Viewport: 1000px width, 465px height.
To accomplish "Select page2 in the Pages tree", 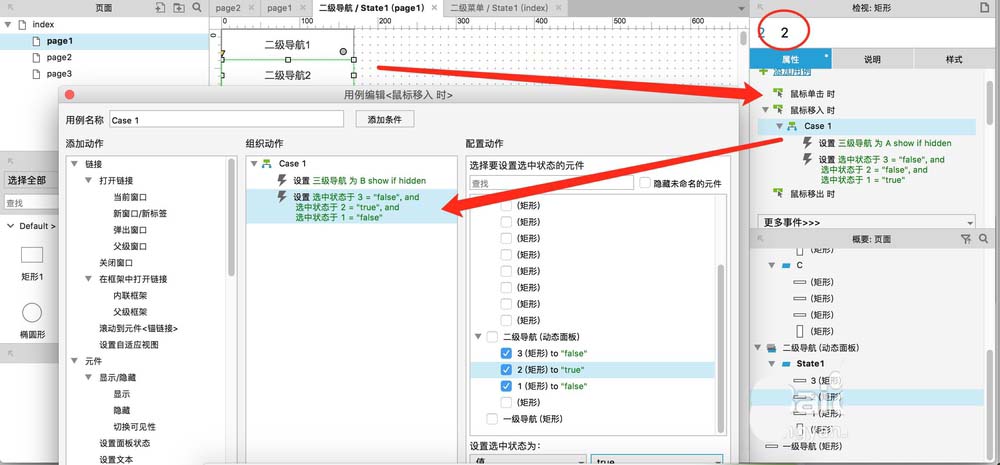I will [59, 57].
